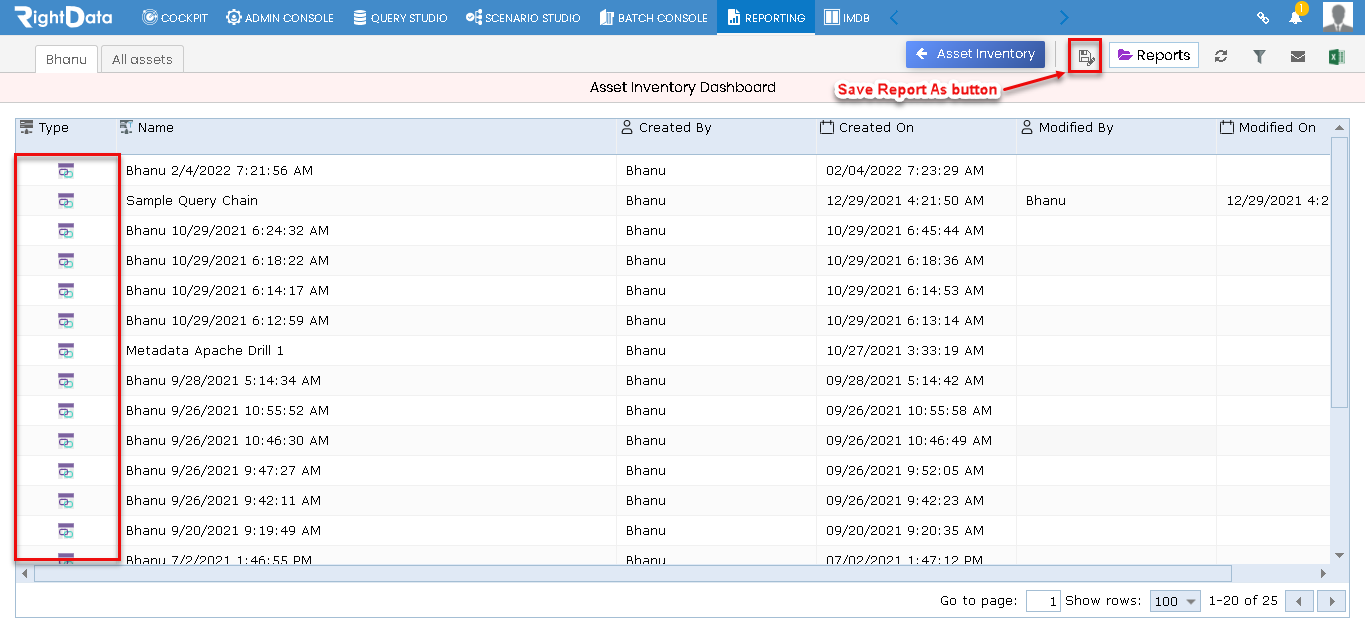Export report with the Excel icon

point(1336,57)
